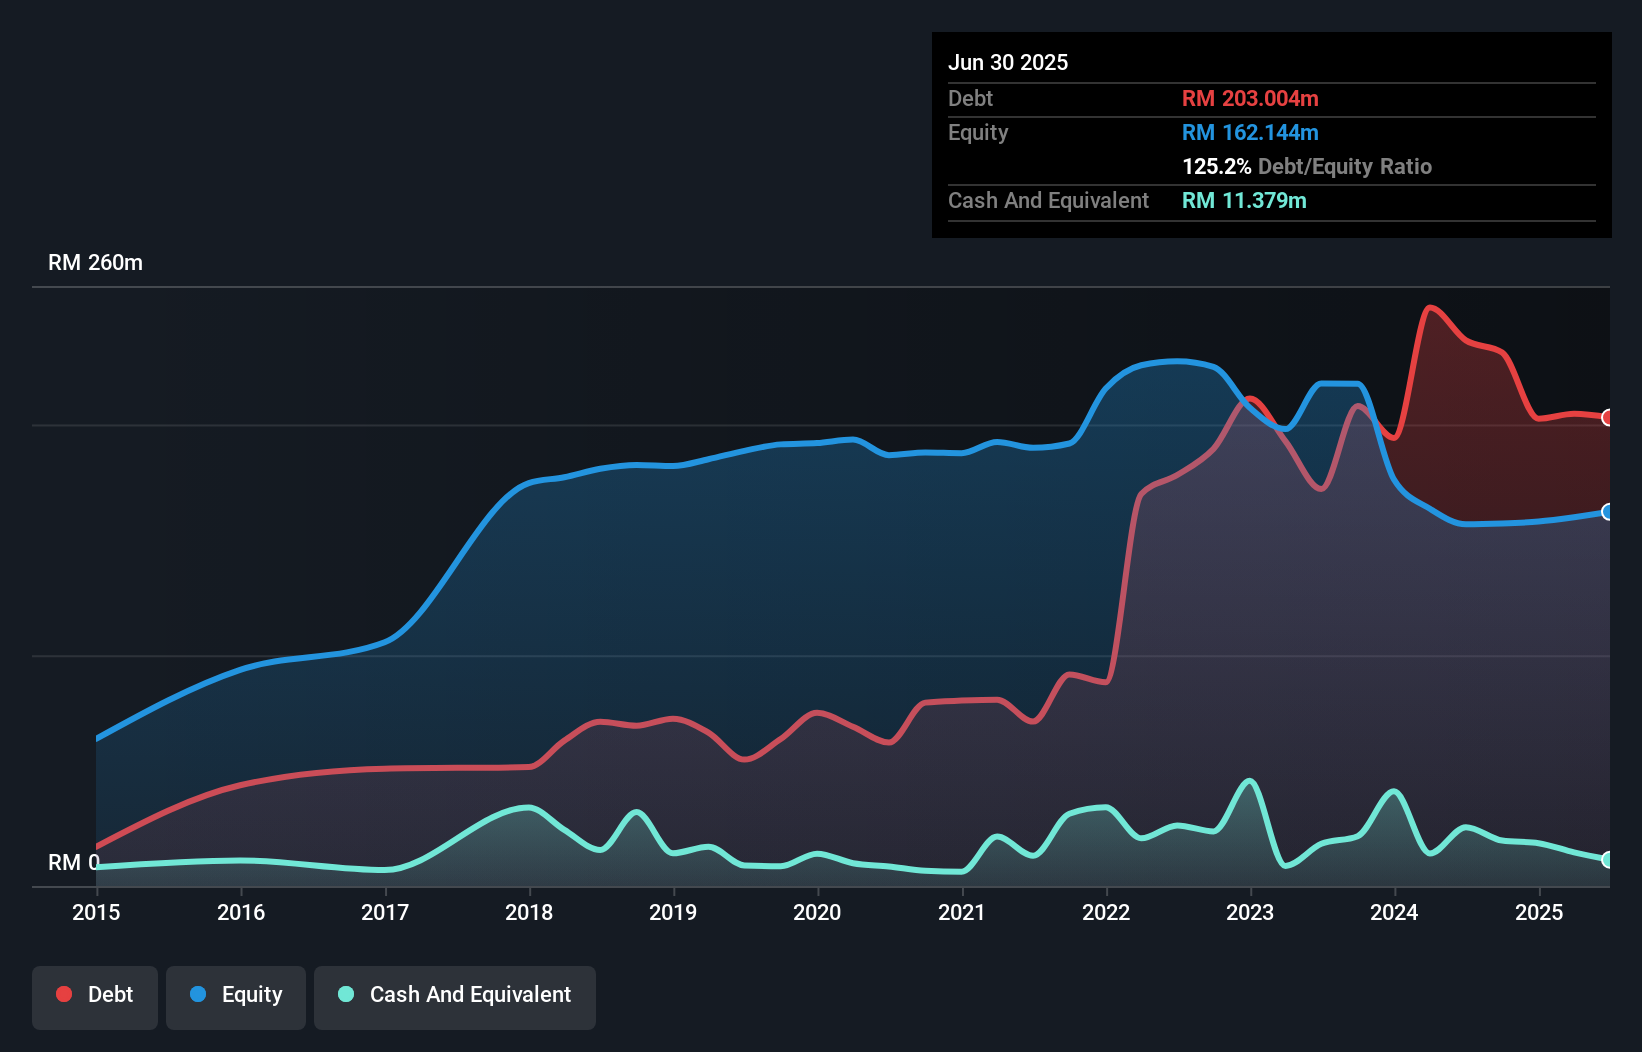
Task: Select the 2020 year axis label
Action: 818,912
